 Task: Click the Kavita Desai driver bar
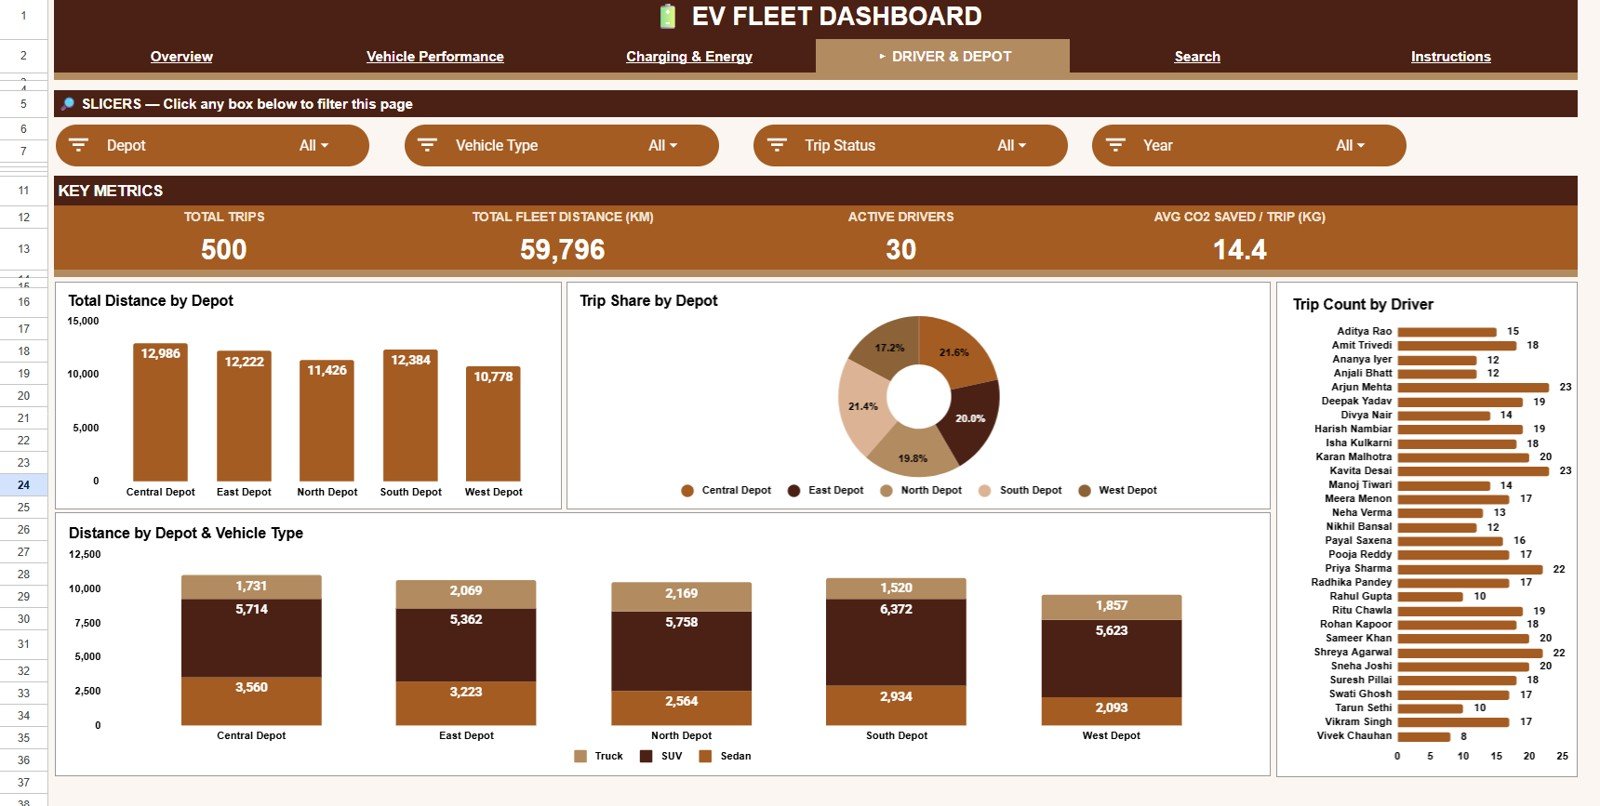[x=1473, y=471]
